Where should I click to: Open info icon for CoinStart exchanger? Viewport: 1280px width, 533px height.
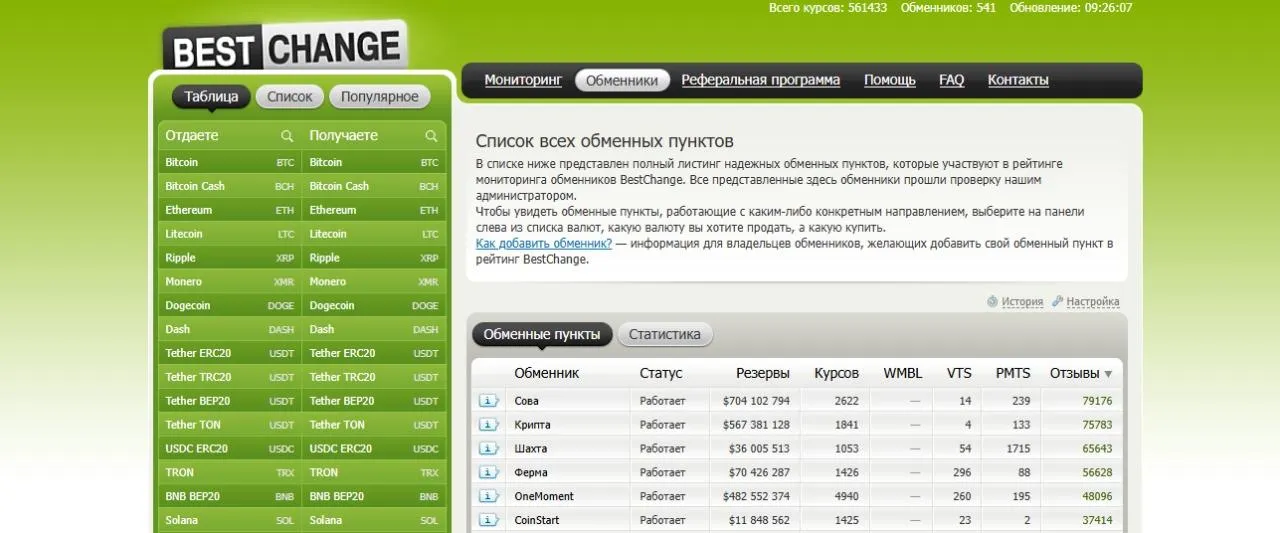(488, 520)
